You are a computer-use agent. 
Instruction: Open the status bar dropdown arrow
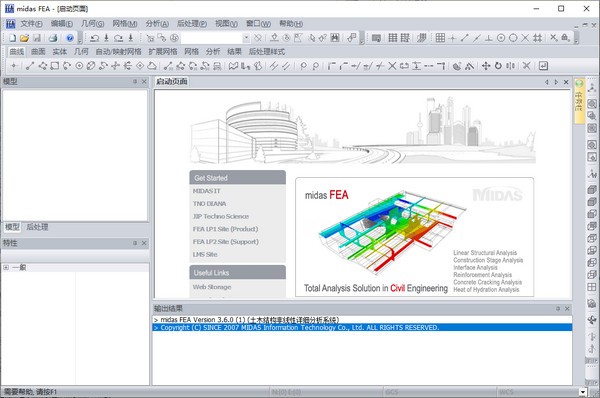coord(583,392)
